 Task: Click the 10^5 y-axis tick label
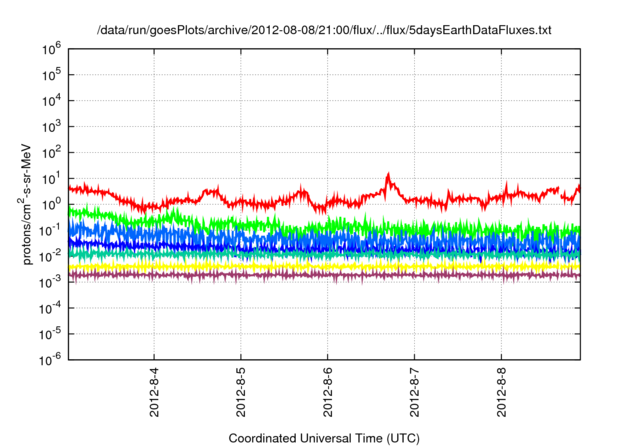pyautogui.click(x=51, y=75)
